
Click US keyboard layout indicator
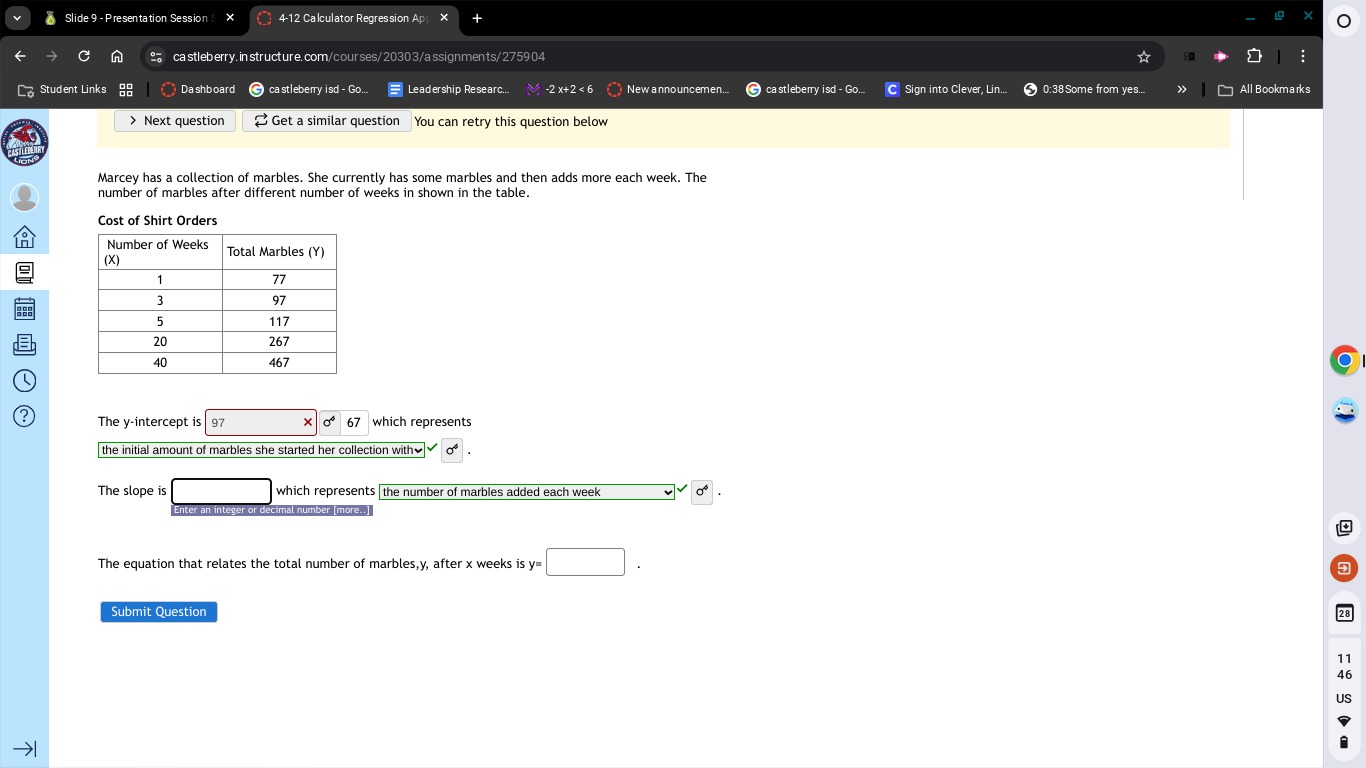(x=1344, y=699)
